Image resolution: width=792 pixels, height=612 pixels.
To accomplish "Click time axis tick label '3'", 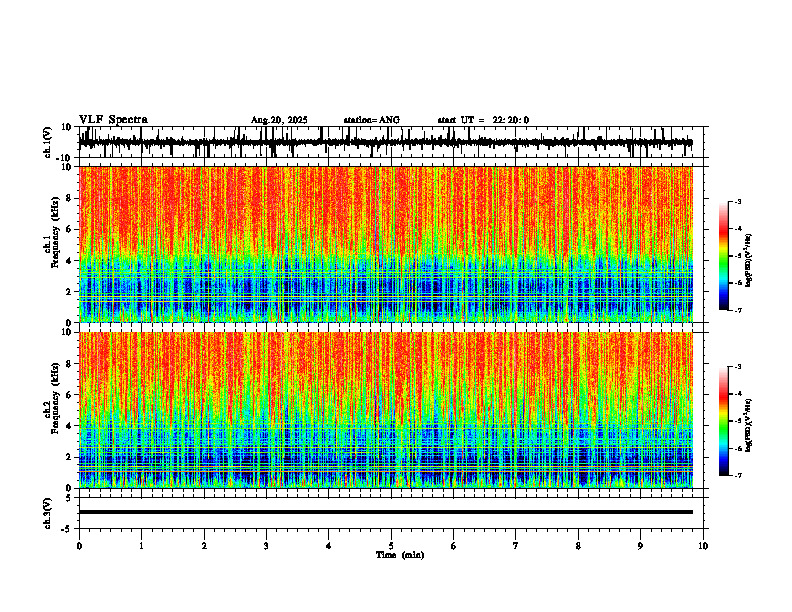I will (266, 546).
